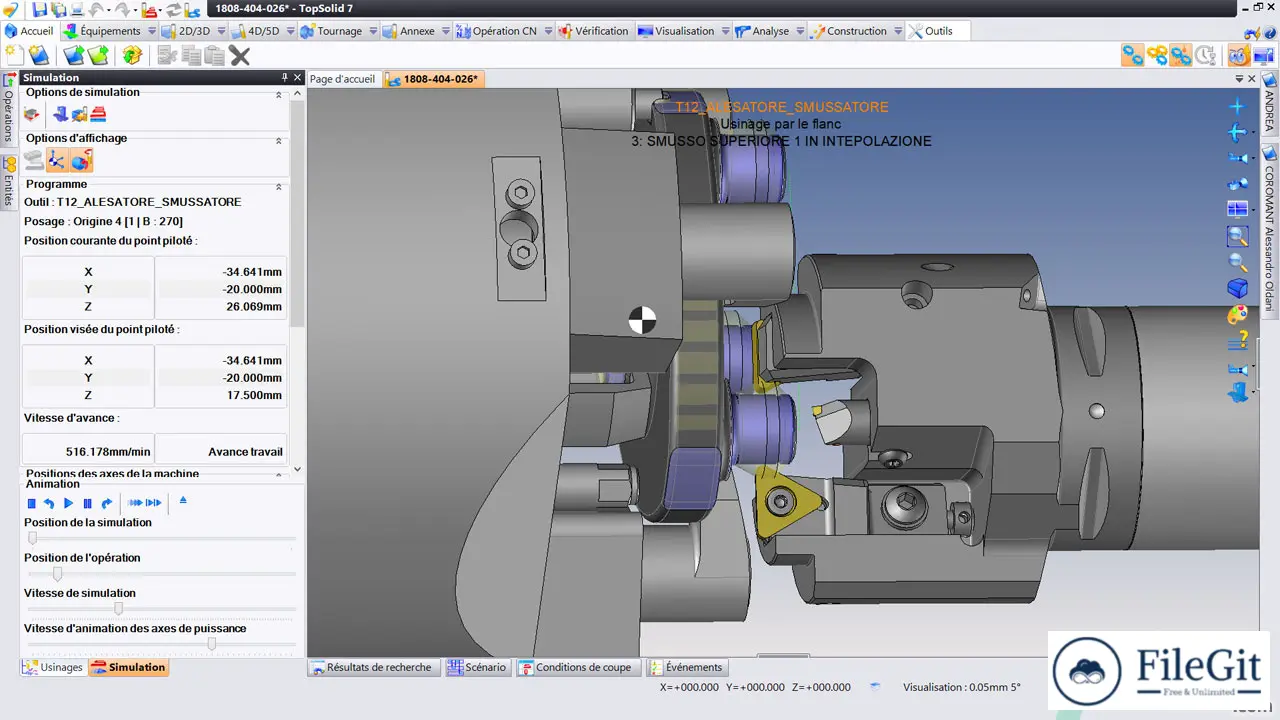Collapse the Programme section
This screenshot has width=1280, height=720.
coord(279,187)
